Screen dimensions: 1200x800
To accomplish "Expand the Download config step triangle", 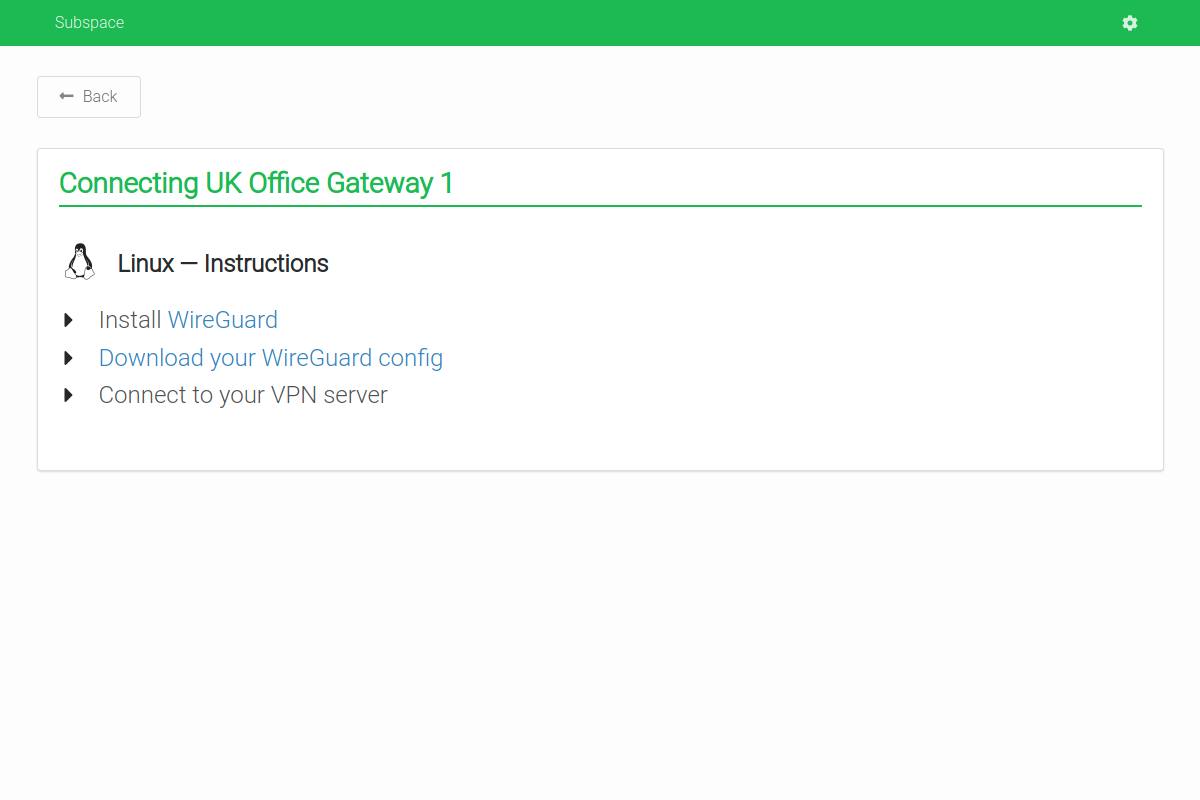I will [69, 358].
